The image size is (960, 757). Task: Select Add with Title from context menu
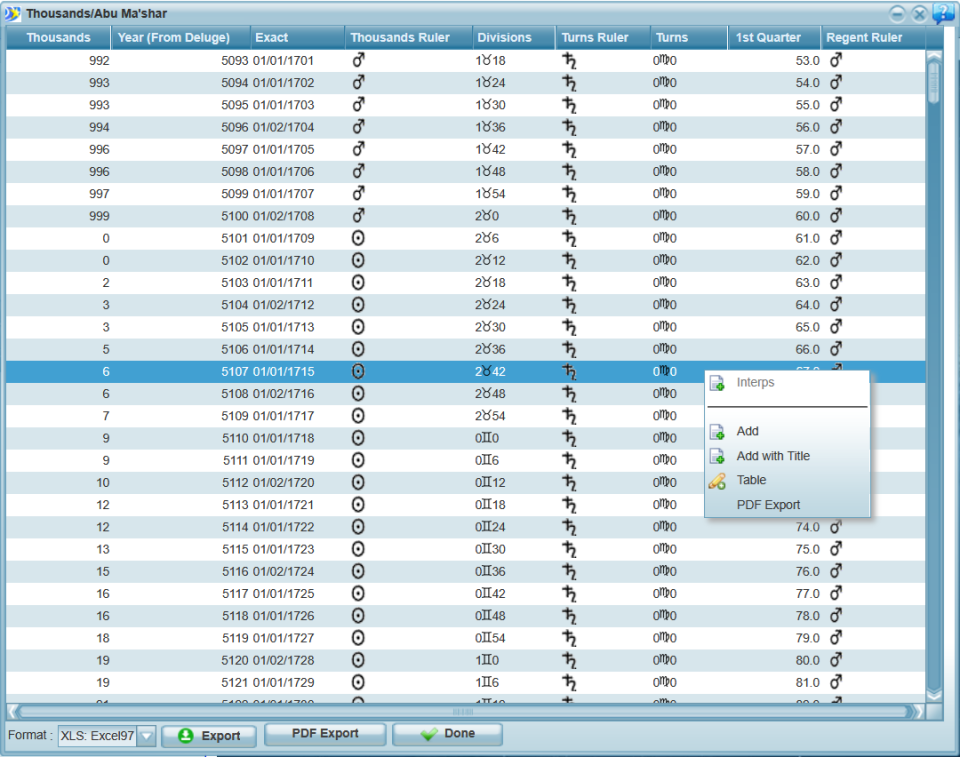tap(773, 456)
